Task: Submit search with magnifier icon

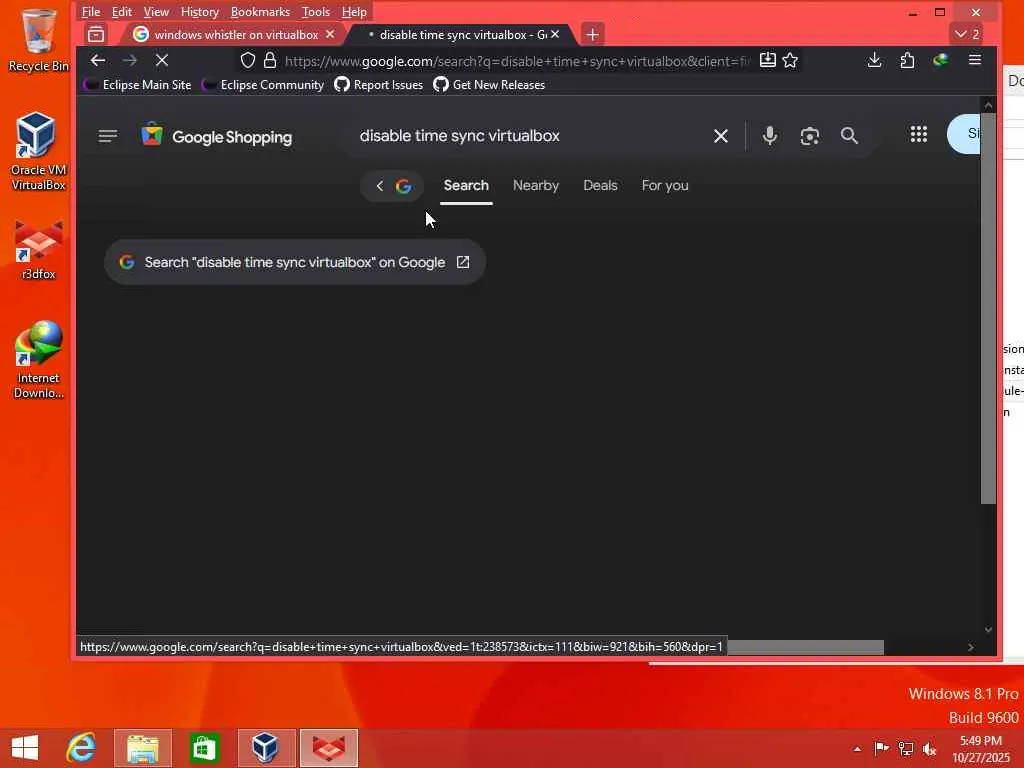Action: (849, 136)
